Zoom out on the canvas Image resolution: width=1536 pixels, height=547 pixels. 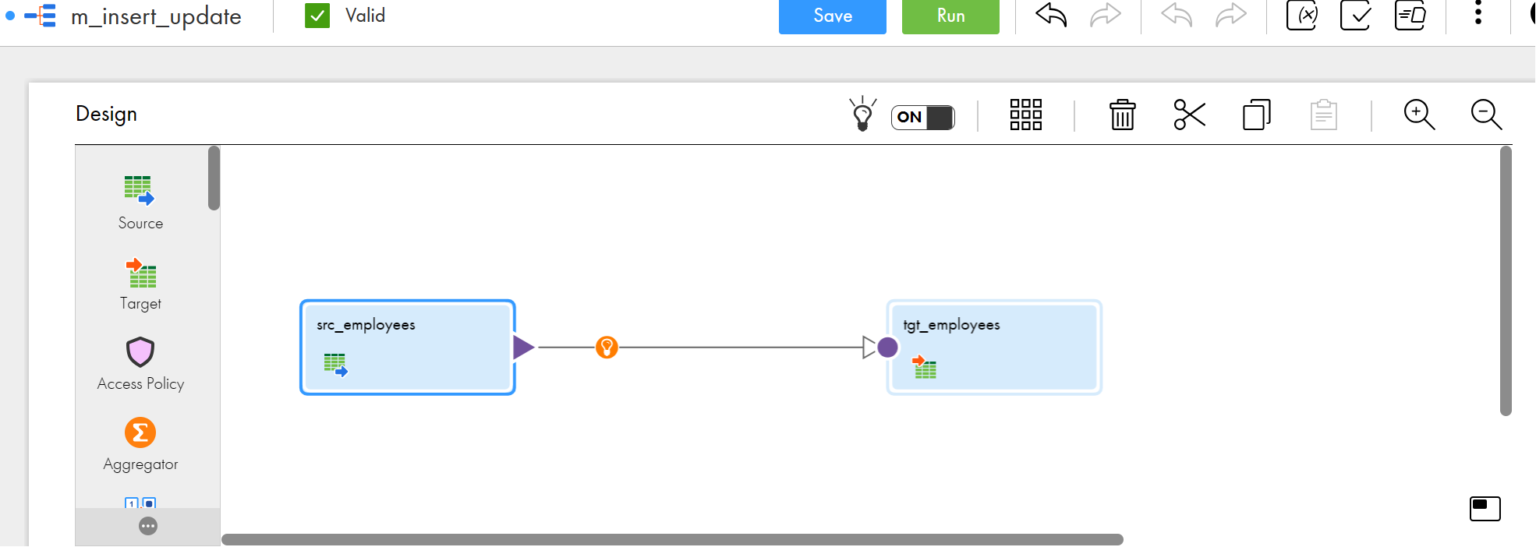[x=1486, y=115]
